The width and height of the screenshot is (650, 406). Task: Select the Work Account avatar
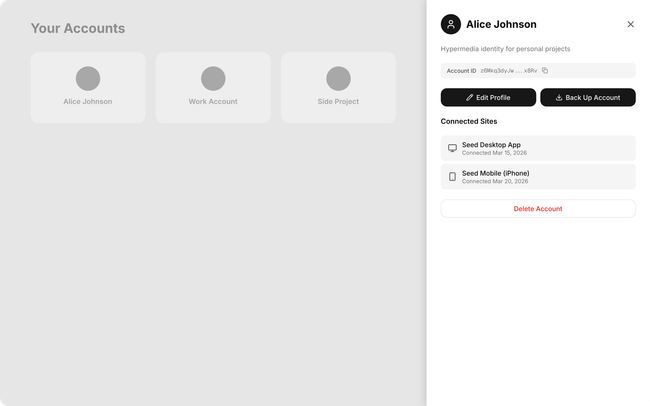click(213, 78)
